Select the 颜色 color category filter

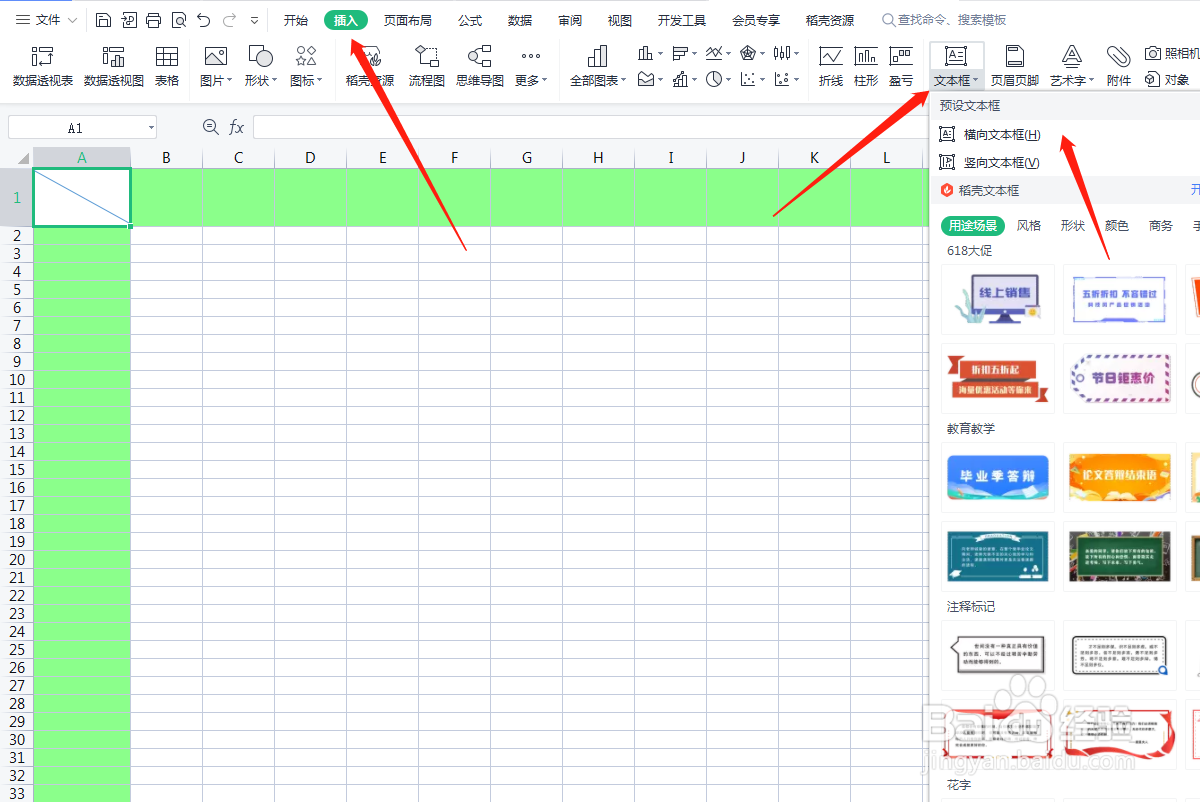click(x=1117, y=226)
